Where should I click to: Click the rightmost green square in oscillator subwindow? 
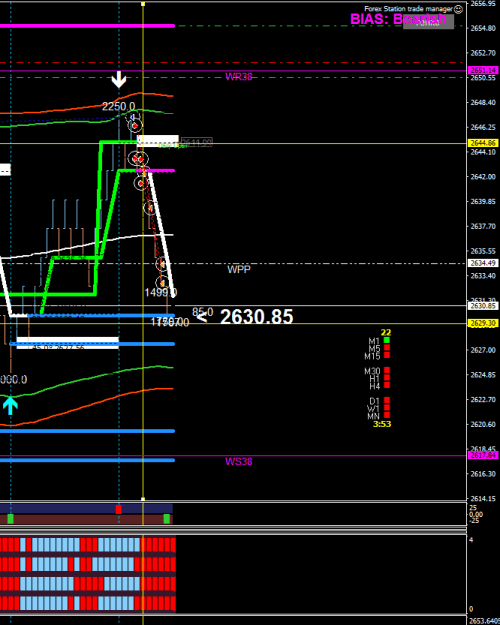(x=167, y=519)
